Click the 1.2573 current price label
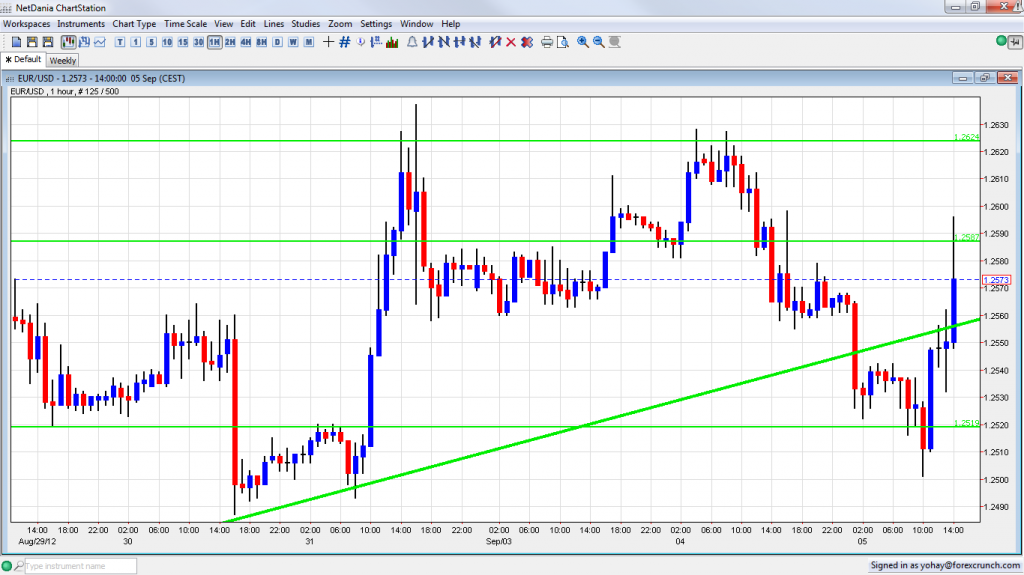This screenshot has height=575, width=1024. tap(997, 280)
